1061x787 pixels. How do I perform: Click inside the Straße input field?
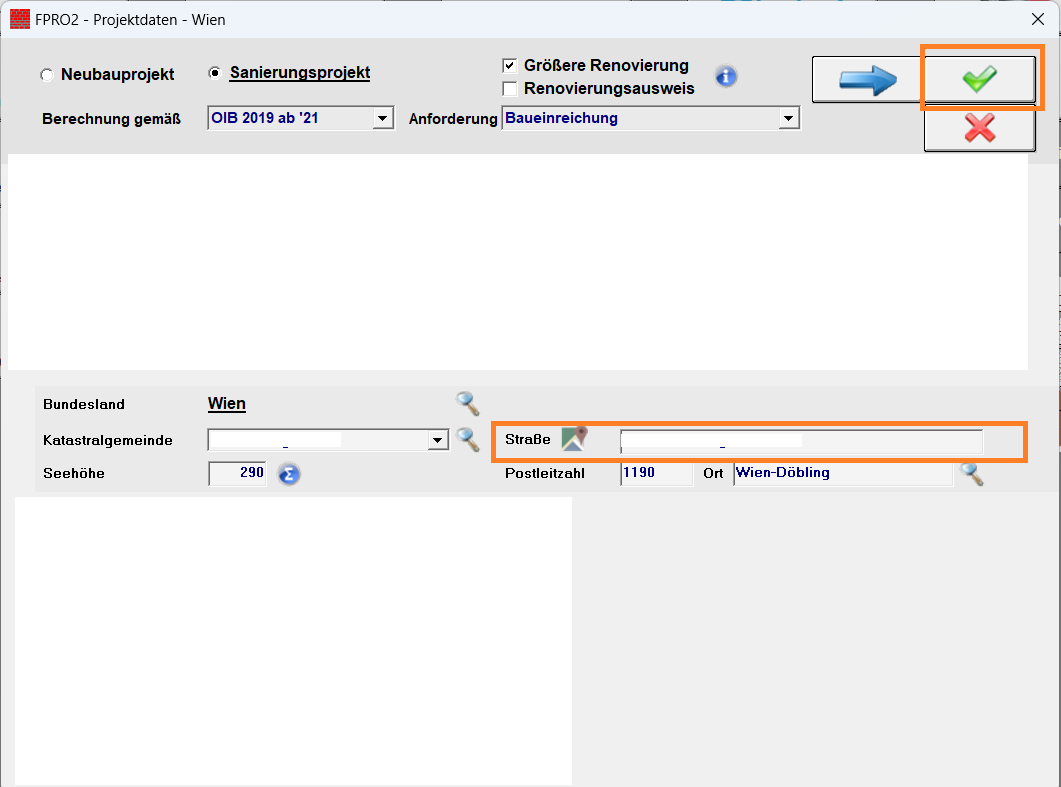pyautogui.click(x=800, y=440)
